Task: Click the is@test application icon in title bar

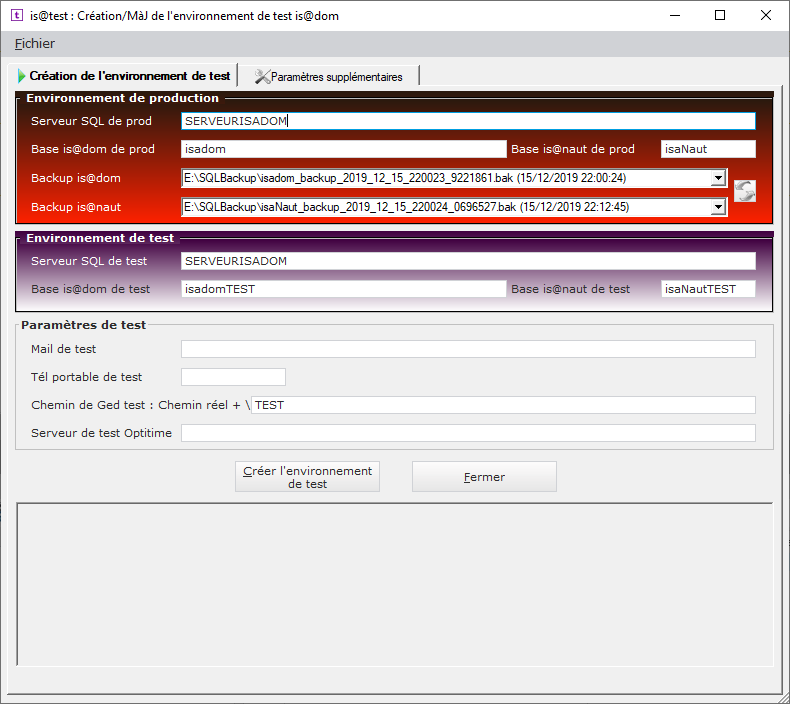Action: pyautogui.click(x=16, y=16)
